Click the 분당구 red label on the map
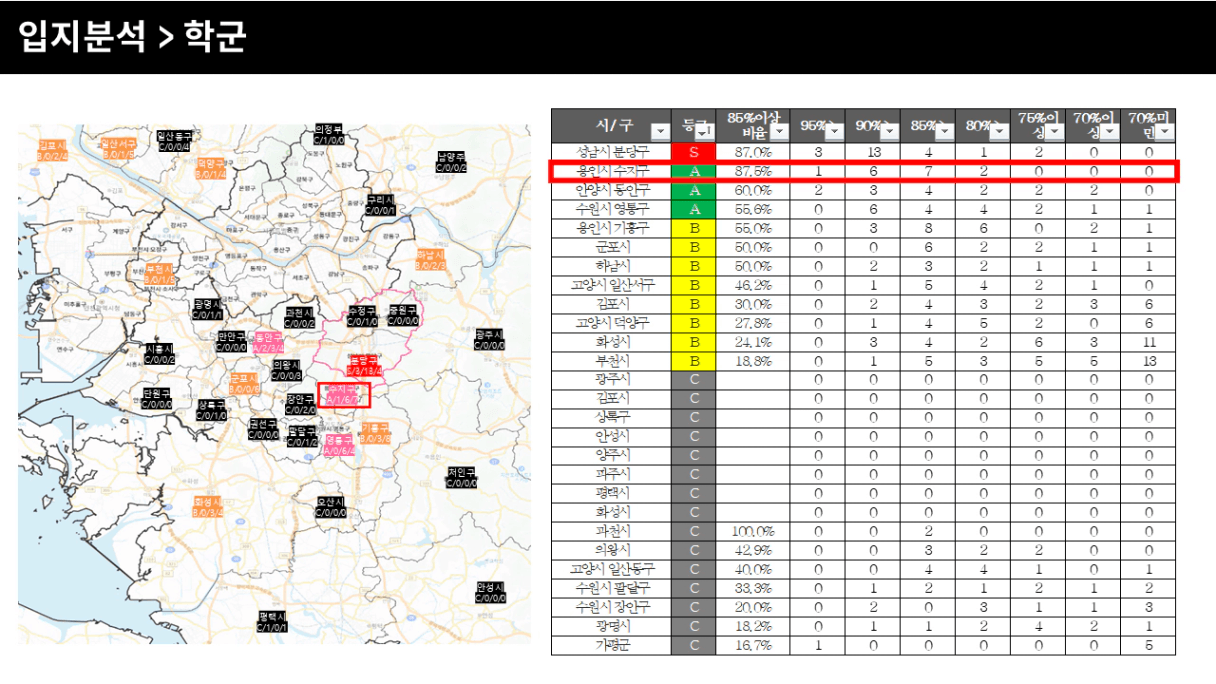 [x=364, y=364]
